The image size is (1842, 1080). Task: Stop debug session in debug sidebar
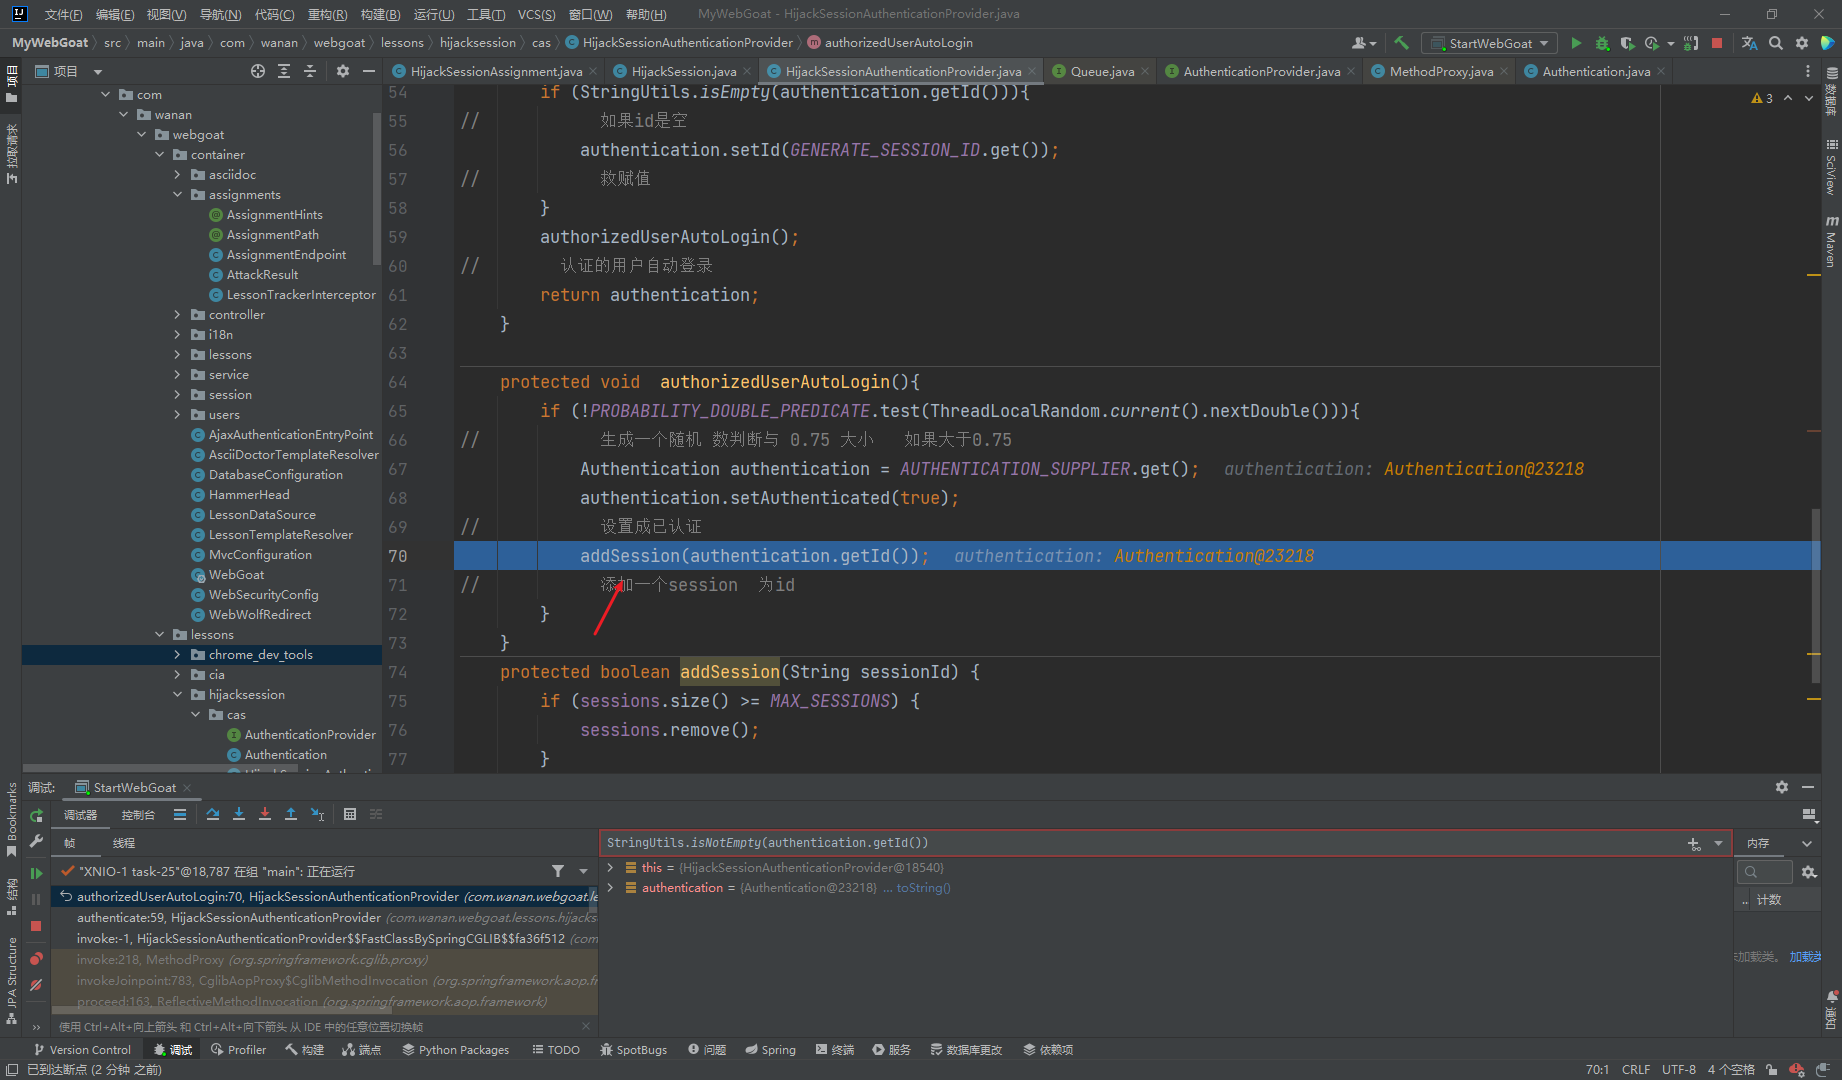[x=37, y=927]
